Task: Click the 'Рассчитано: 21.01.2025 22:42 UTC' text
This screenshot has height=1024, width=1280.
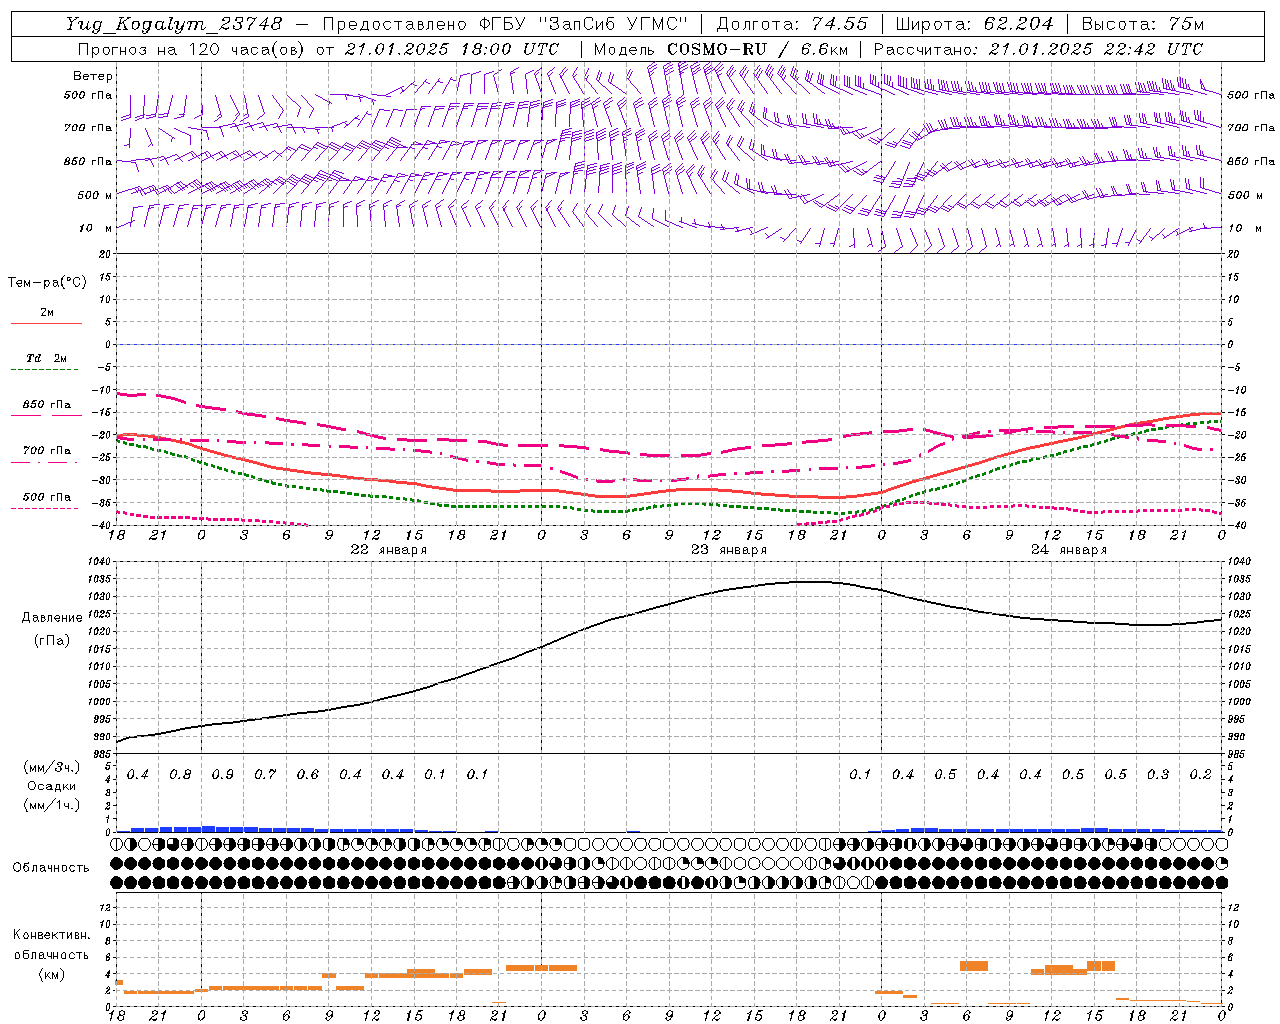Action: pyautogui.click(x=1038, y=49)
